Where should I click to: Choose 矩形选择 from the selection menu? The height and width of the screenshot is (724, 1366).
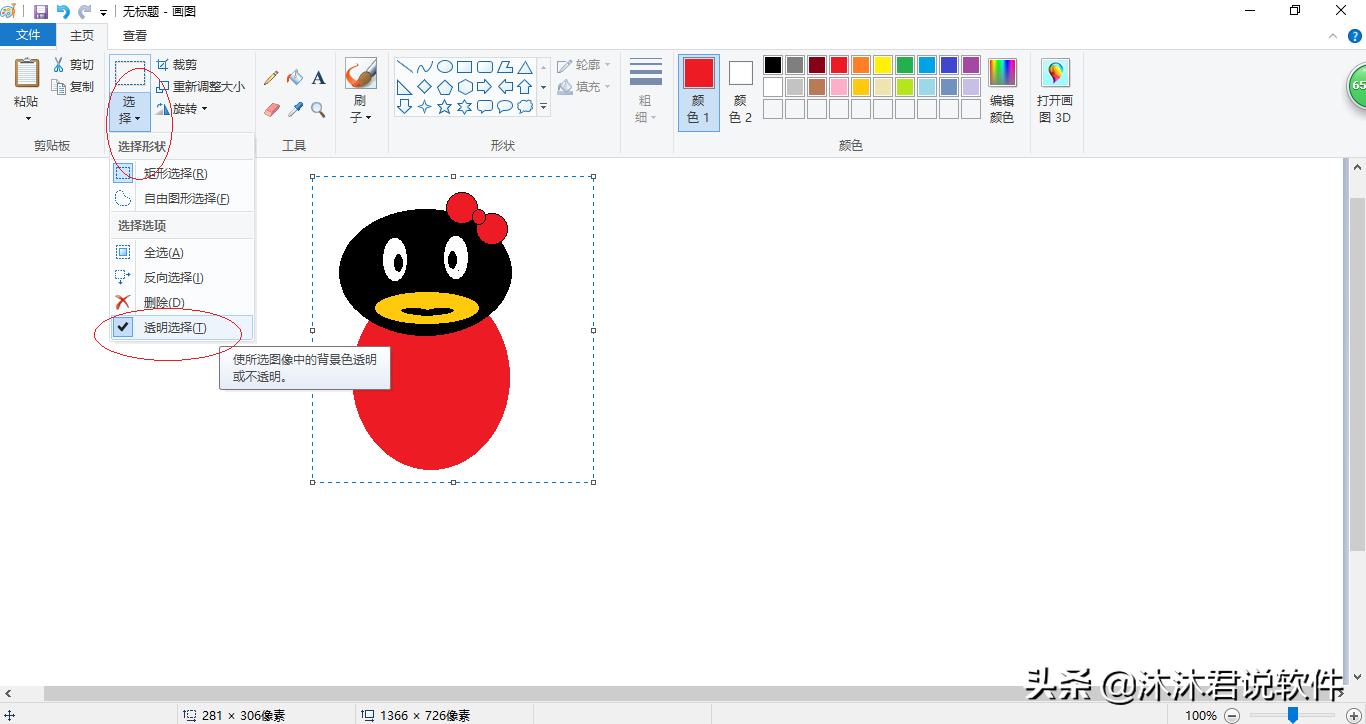coord(181,173)
